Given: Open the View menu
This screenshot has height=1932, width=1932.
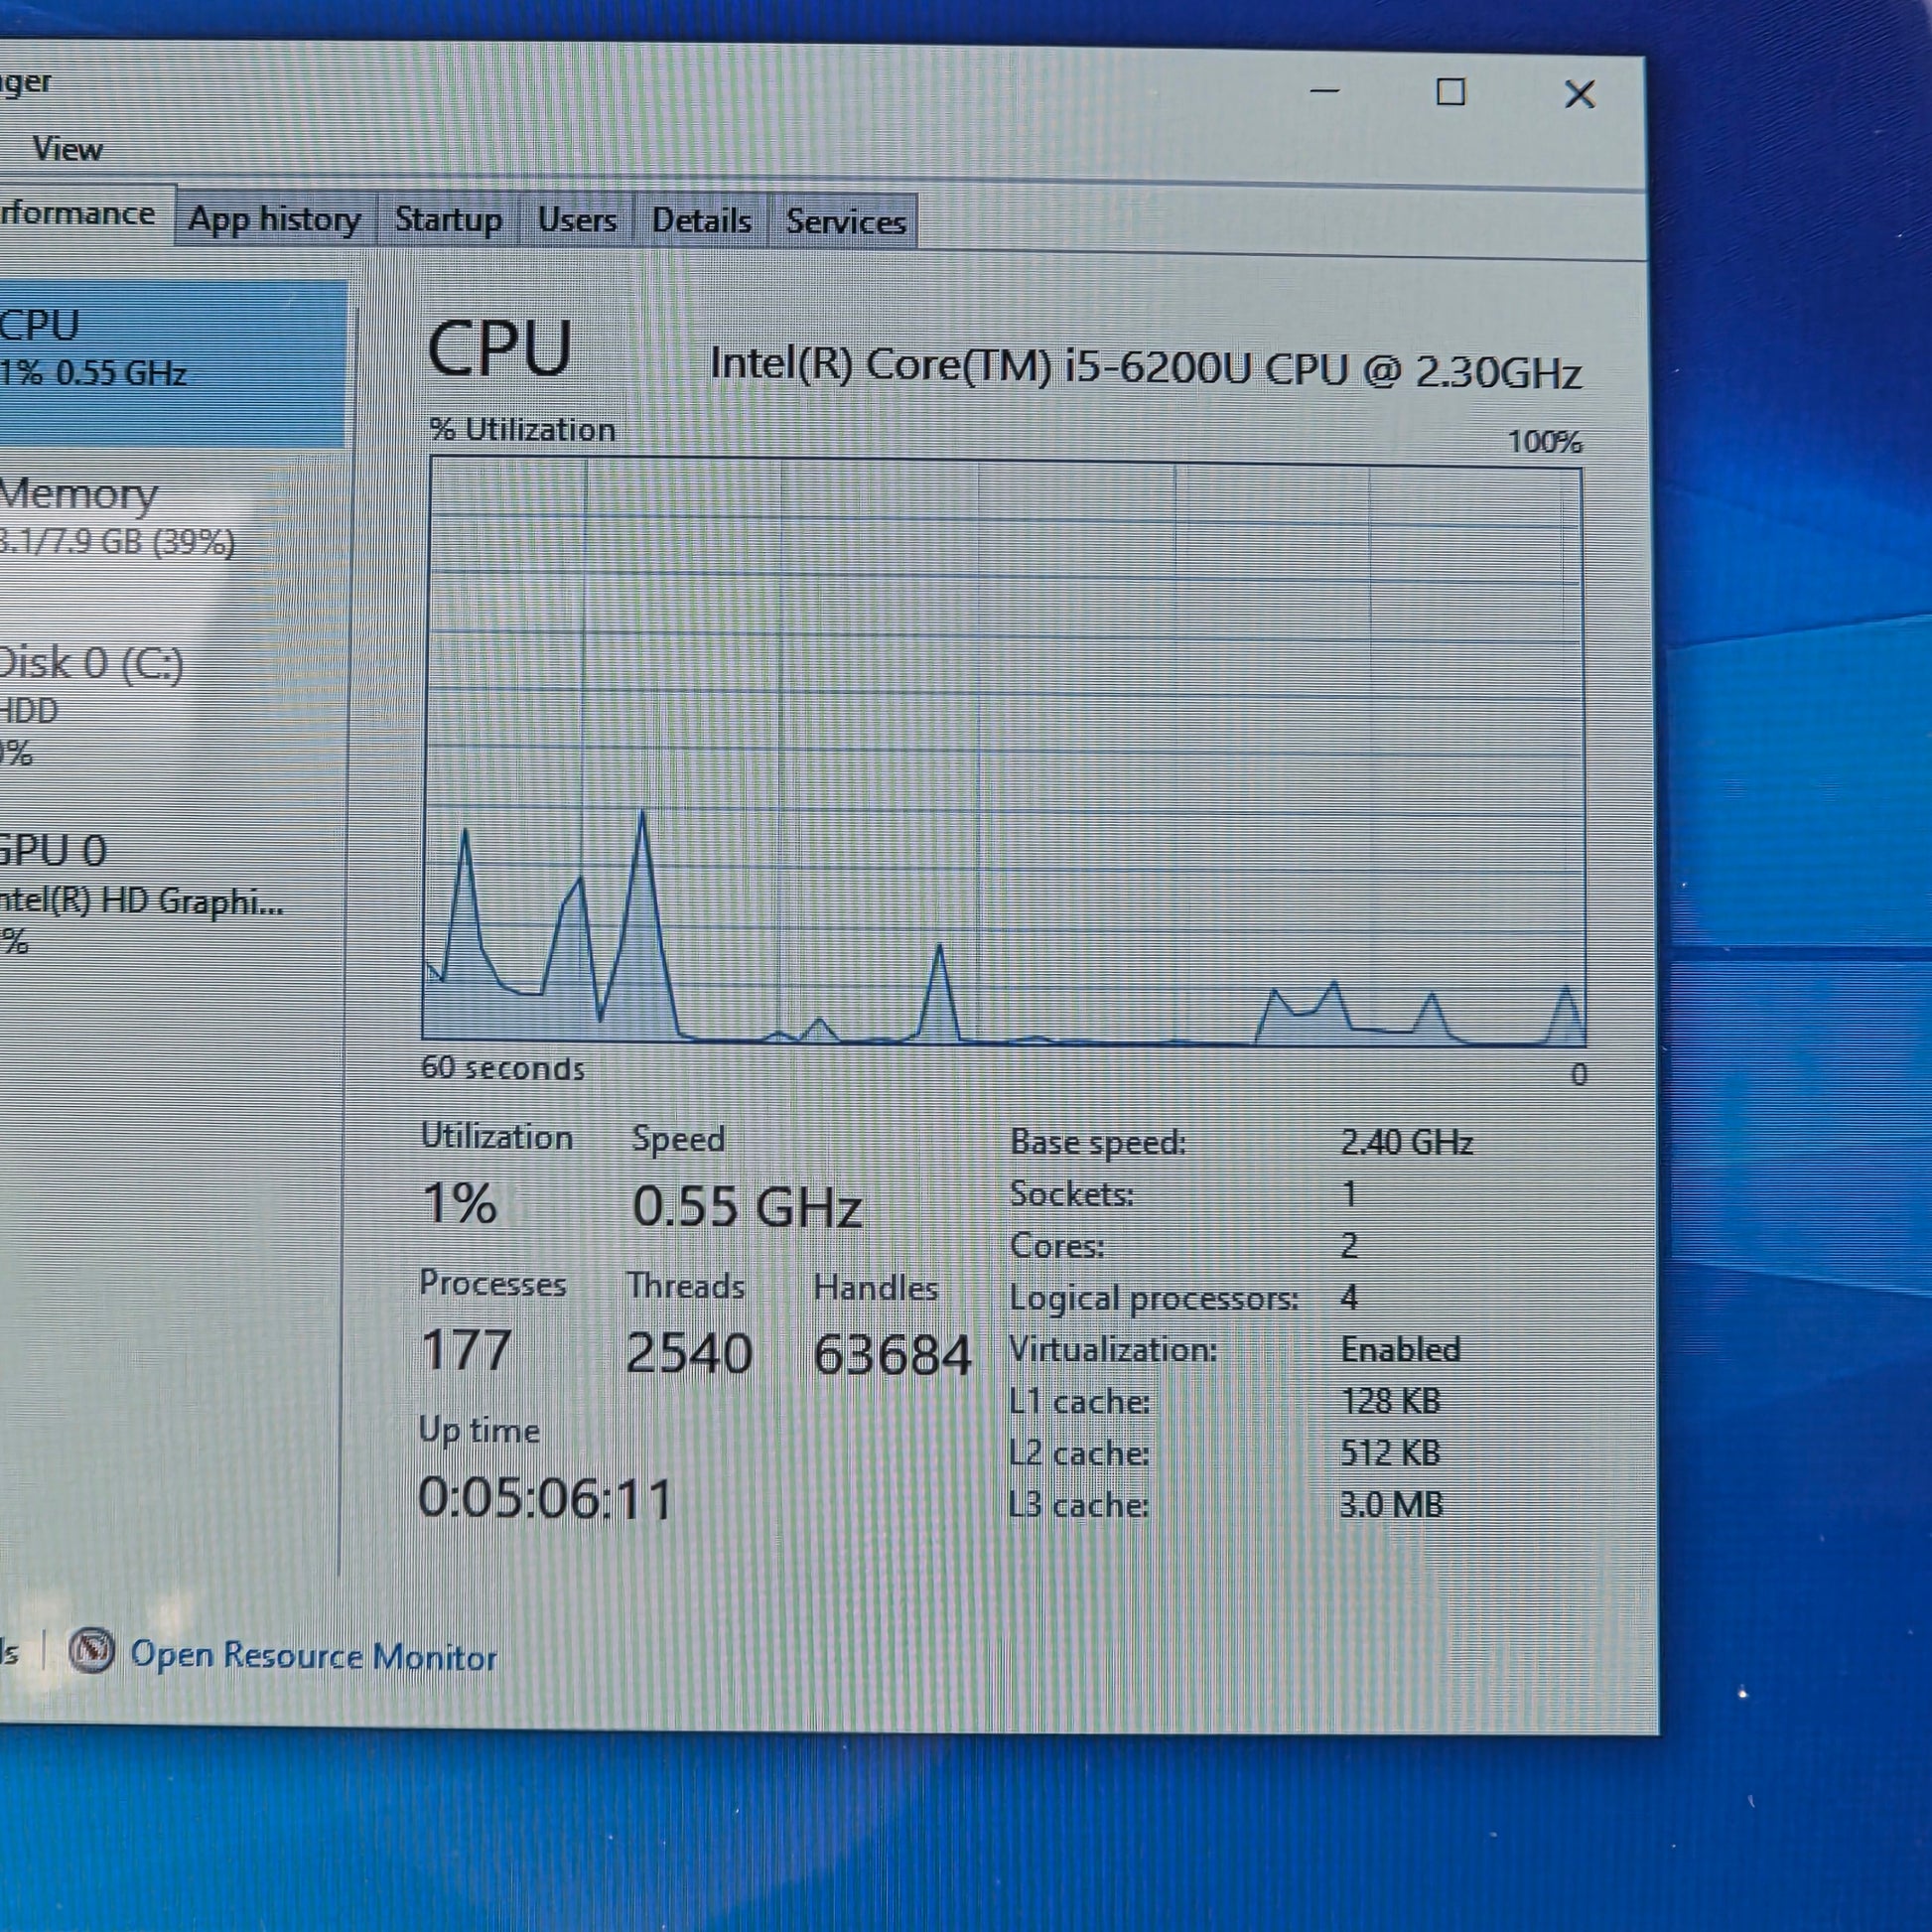Looking at the screenshot, I should point(67,149).
